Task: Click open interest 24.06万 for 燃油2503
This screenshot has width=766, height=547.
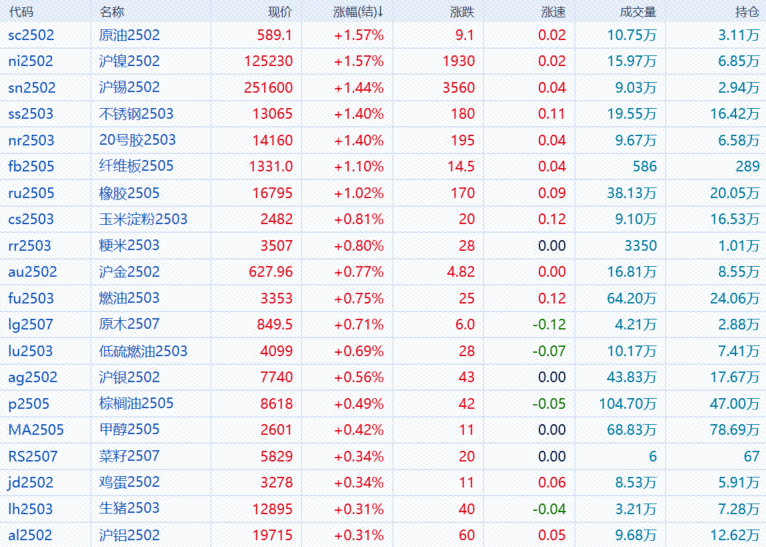Action: coord(735,298)
